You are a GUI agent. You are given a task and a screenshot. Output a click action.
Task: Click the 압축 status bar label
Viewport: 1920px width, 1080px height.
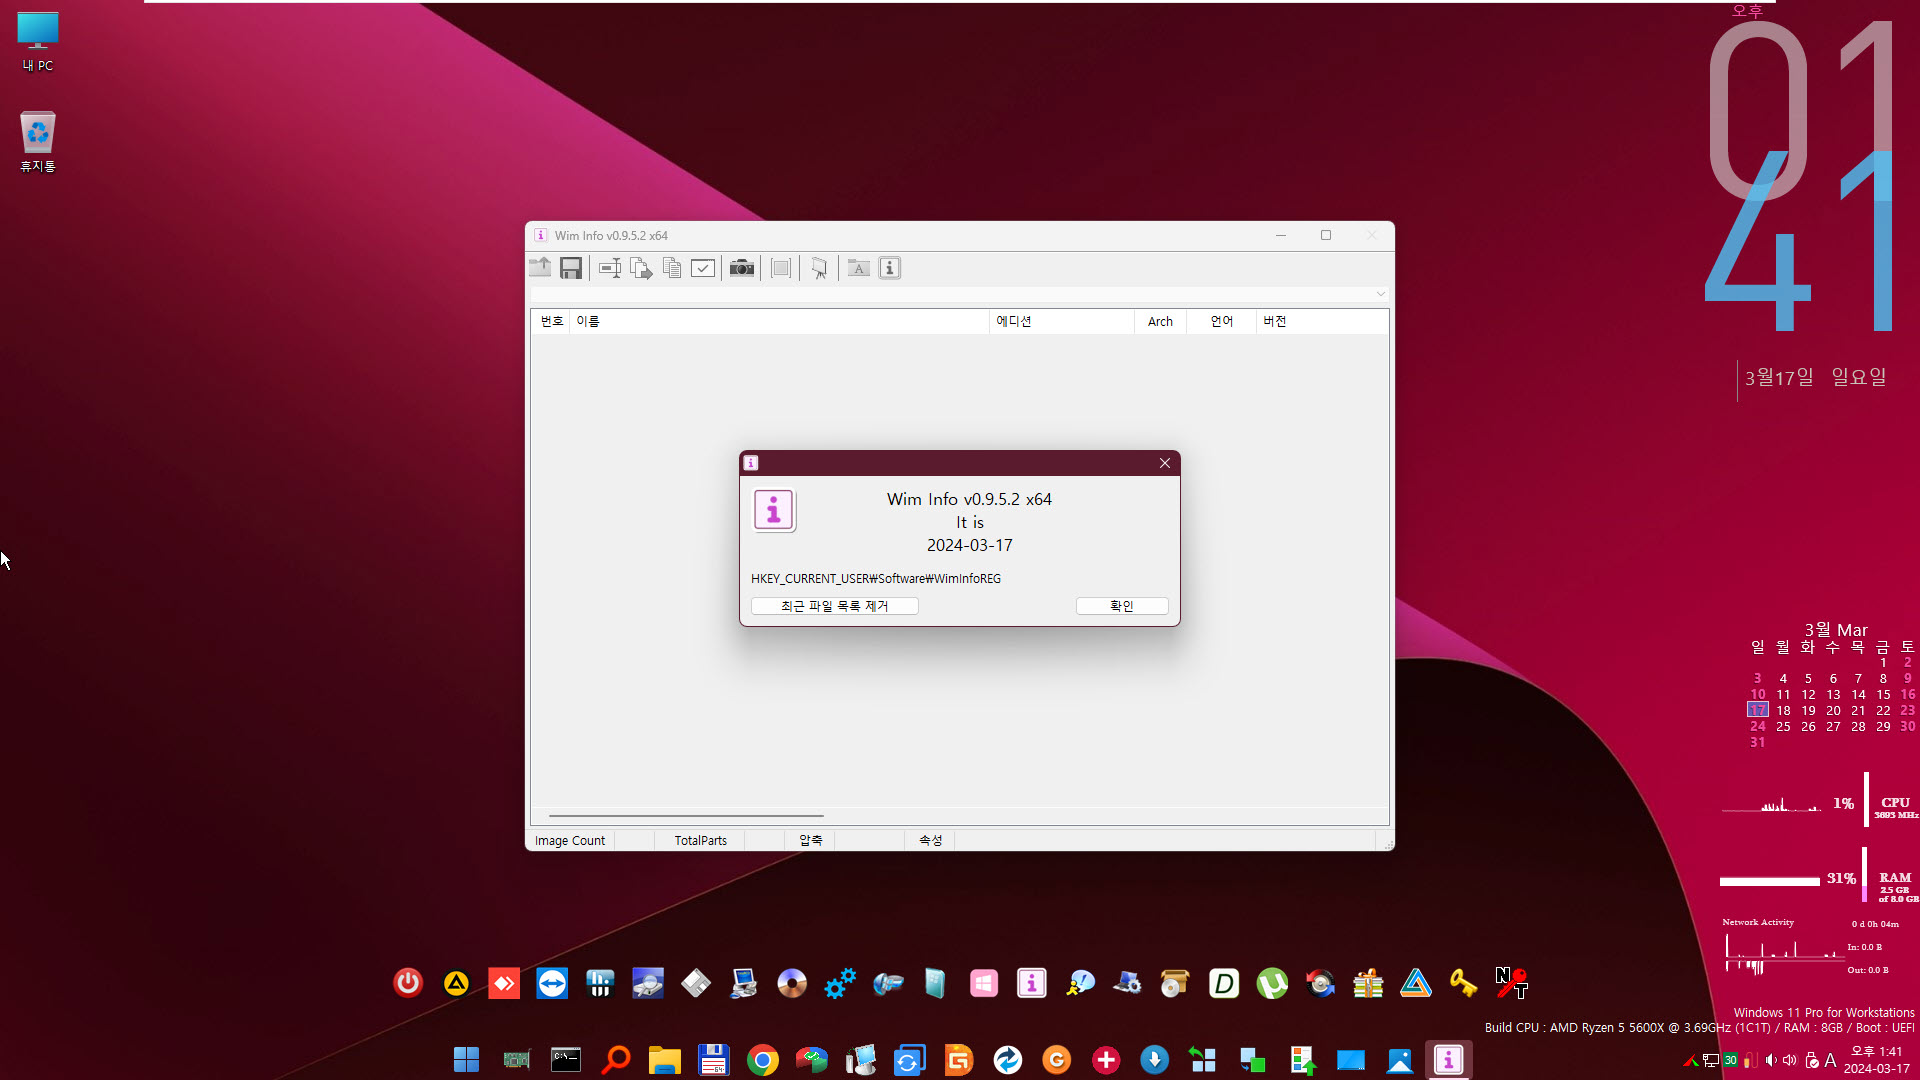point(810,841)
